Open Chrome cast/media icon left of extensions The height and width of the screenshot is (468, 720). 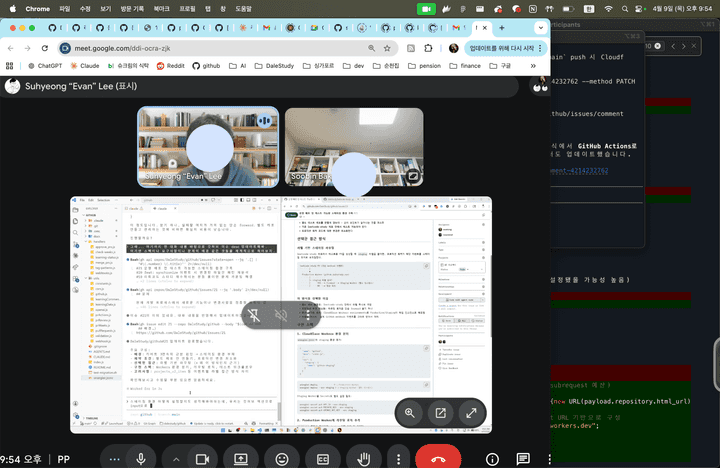point(411,48)
